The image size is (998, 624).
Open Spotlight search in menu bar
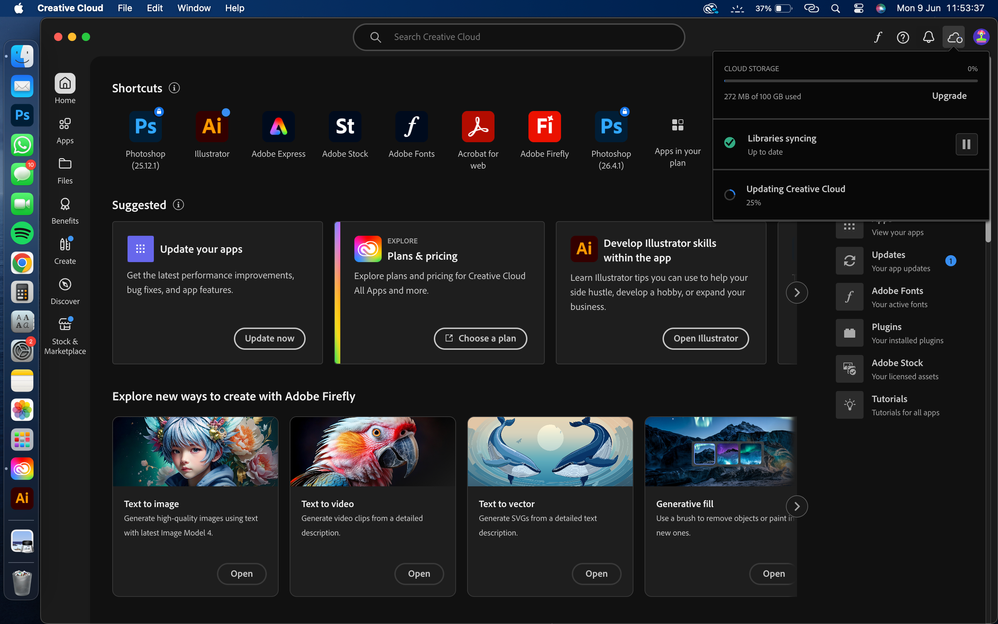point(835,8)
